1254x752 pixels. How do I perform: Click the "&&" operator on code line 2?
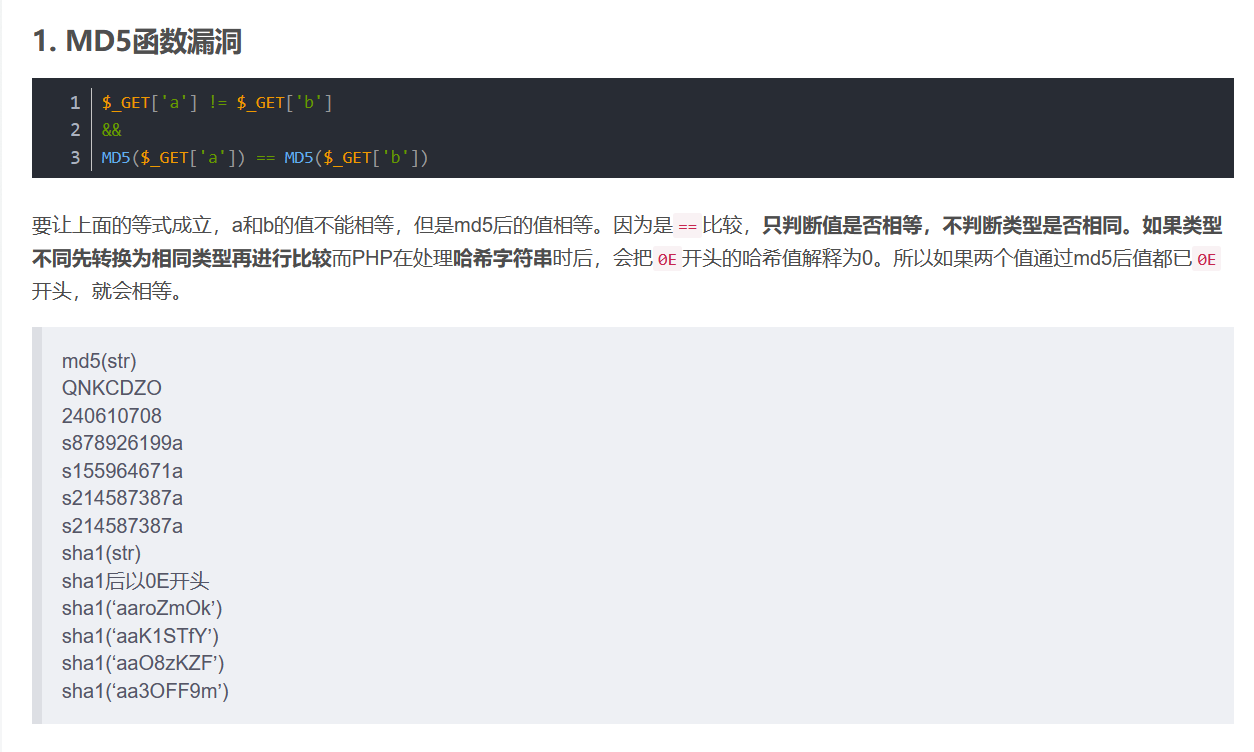[111, 130]
